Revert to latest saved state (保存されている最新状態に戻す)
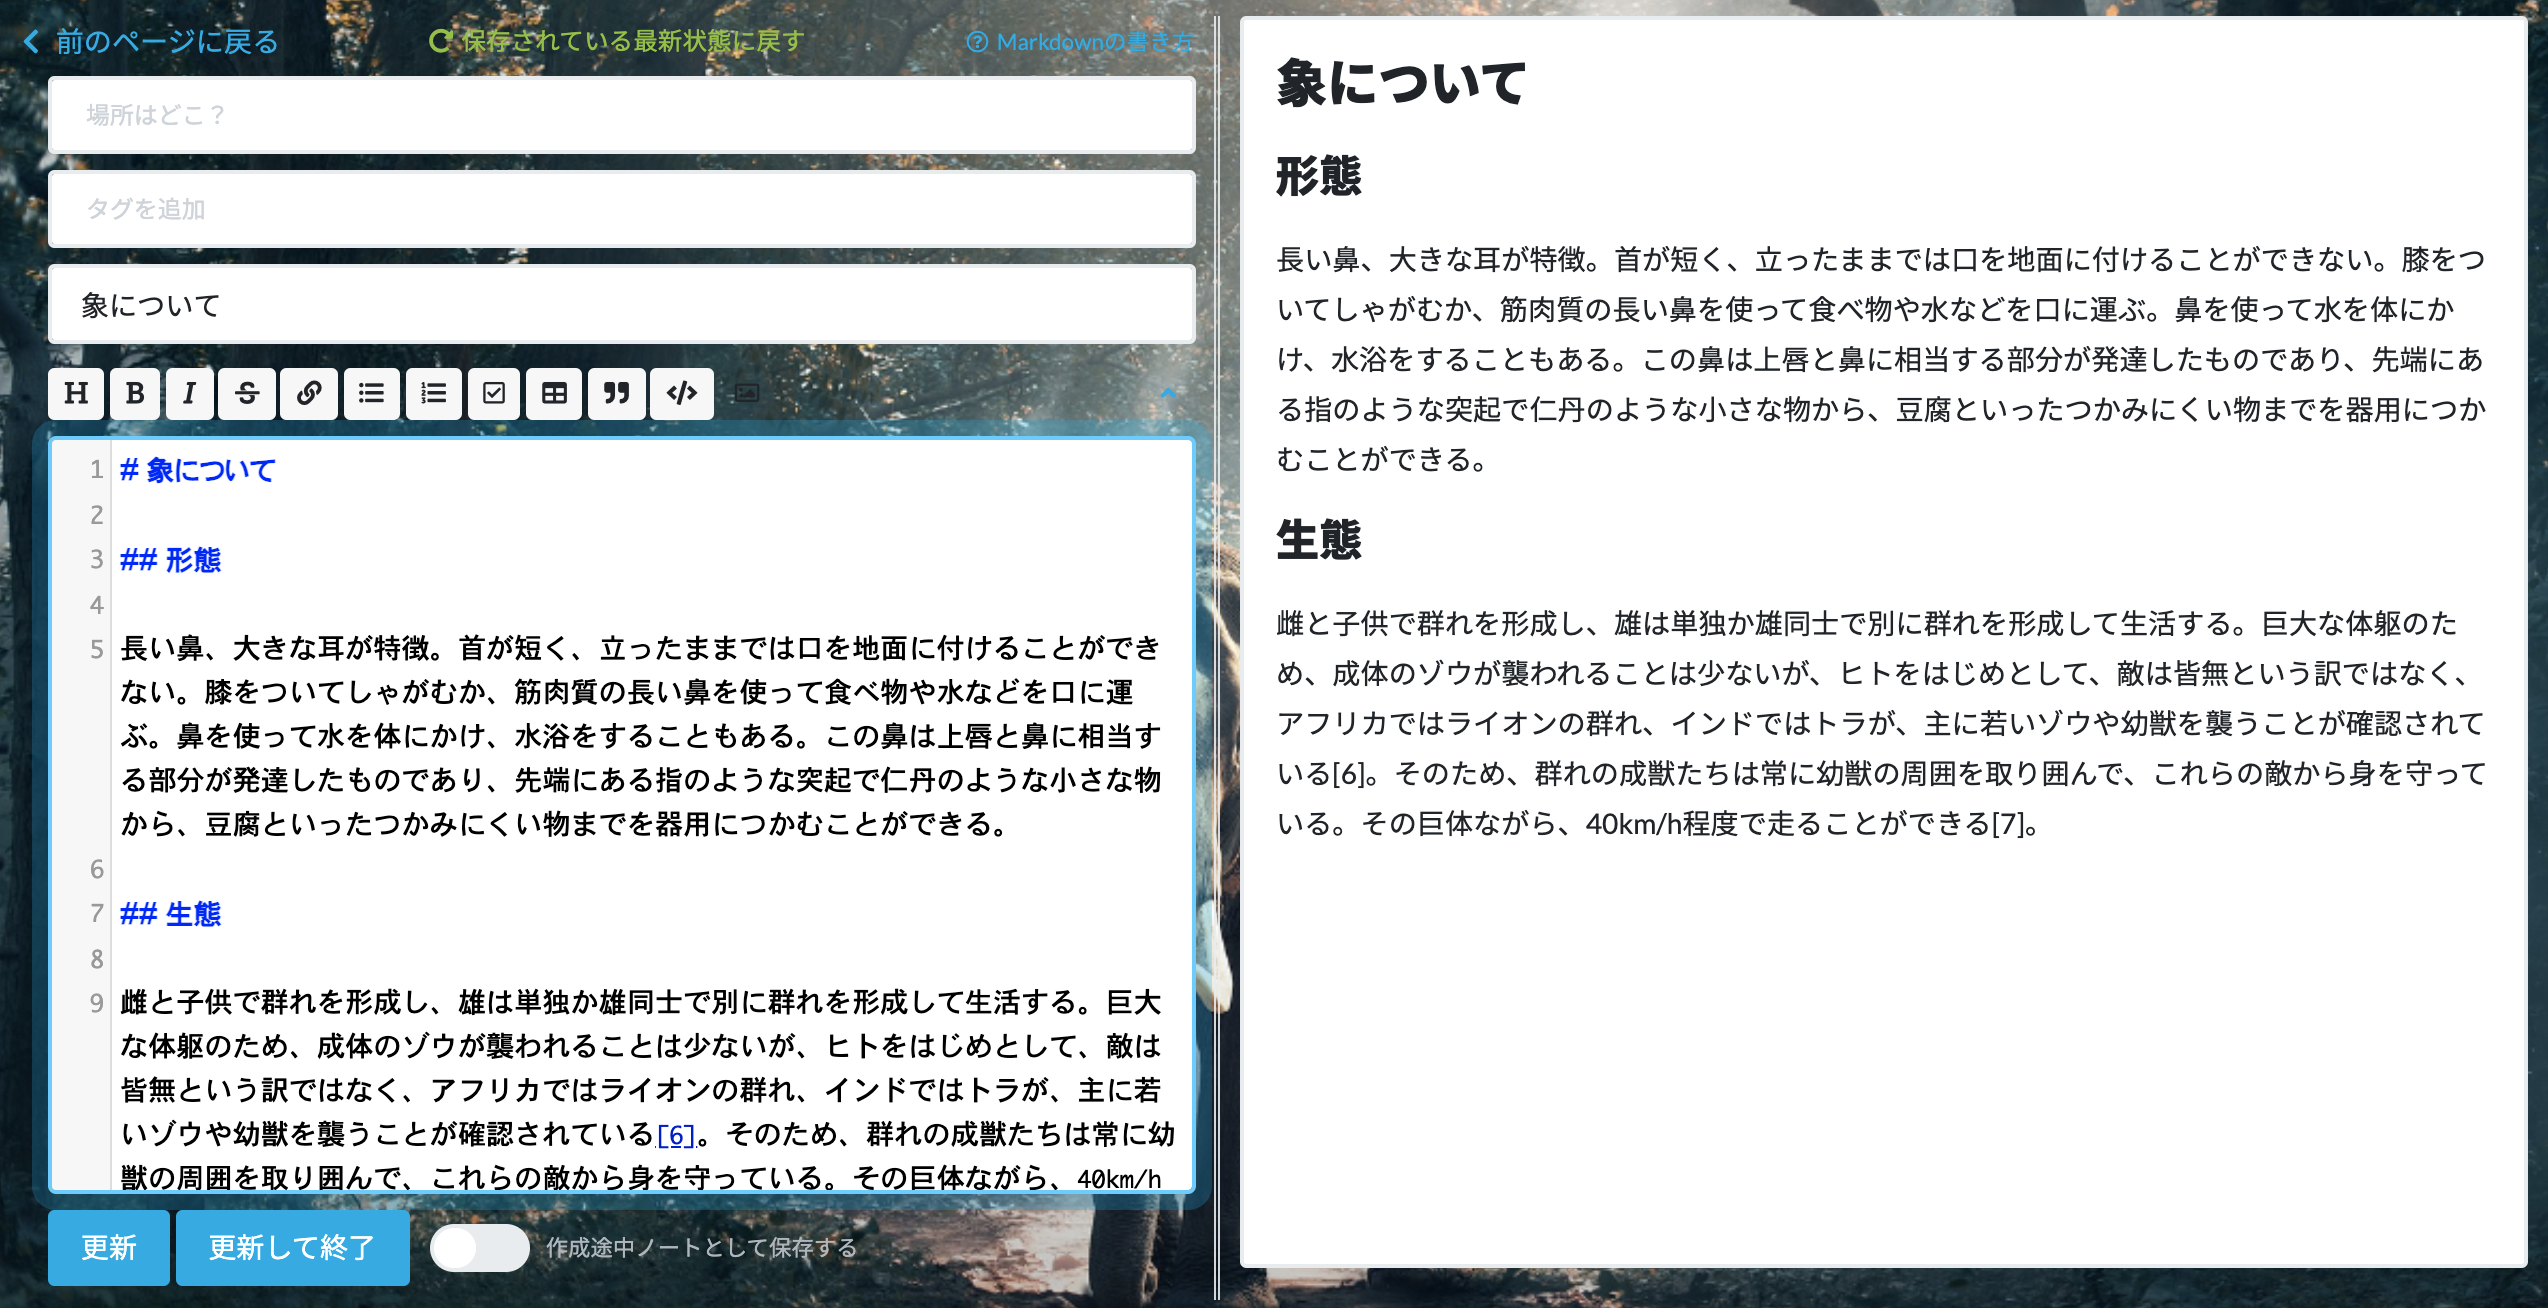Viewport: 2548px width, 1308px height. click(616, 41)
